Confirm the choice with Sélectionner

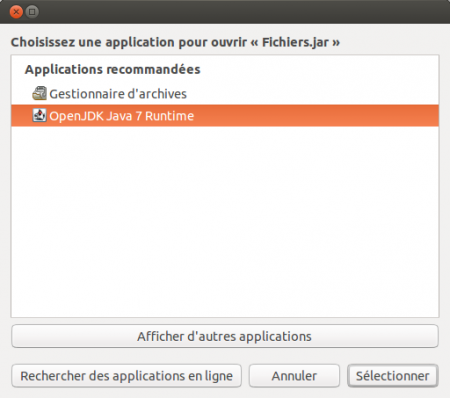click(393, 376)
